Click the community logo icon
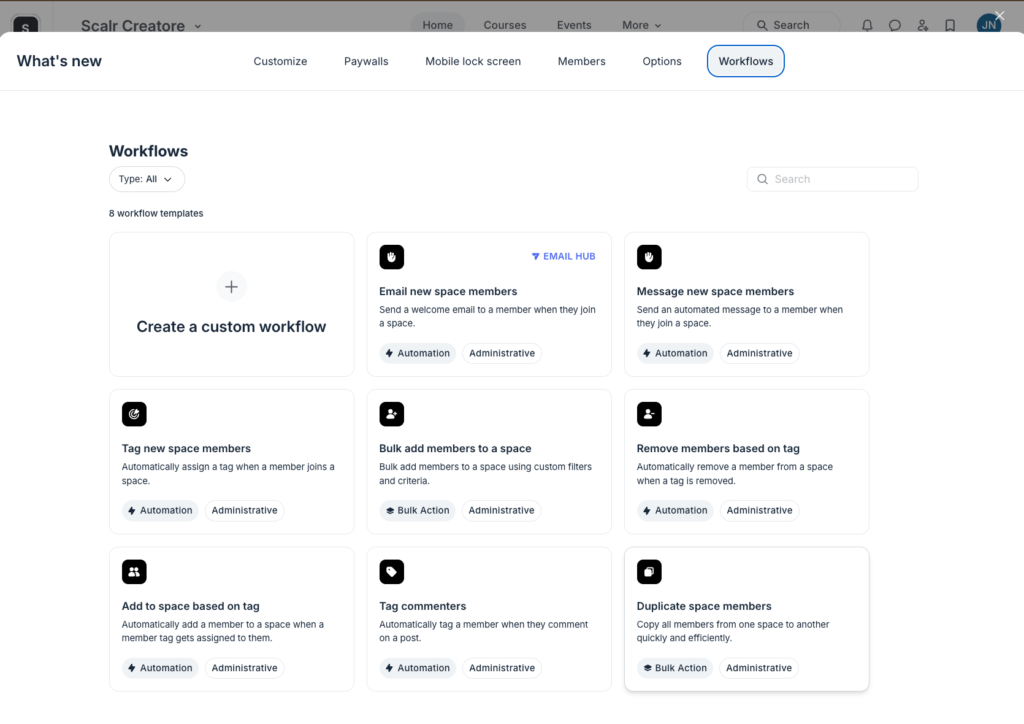1024x724 pixels. coord(25,26)
